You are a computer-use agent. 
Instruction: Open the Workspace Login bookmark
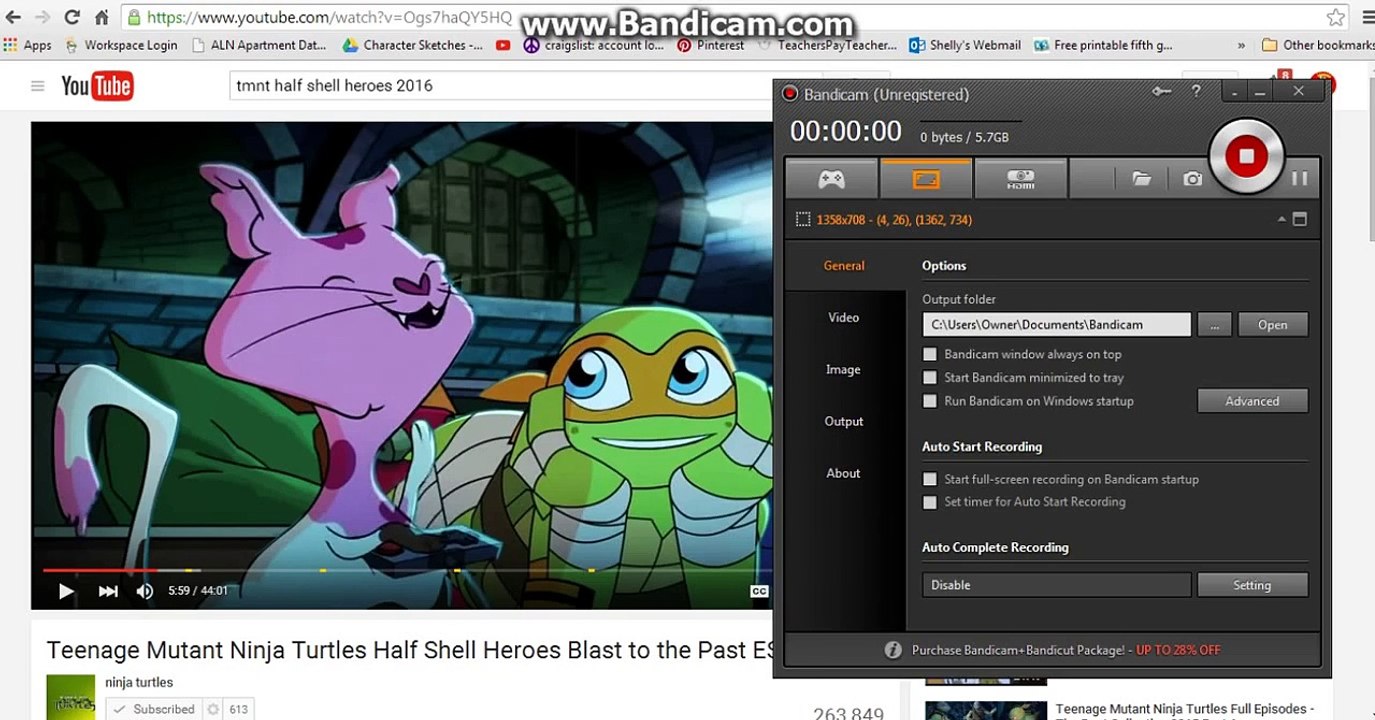[121, 45]
